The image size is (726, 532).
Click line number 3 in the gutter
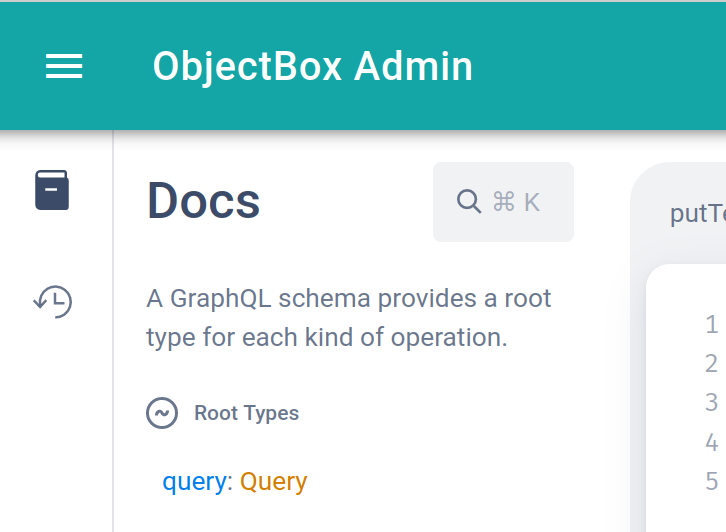click(711, 402)
